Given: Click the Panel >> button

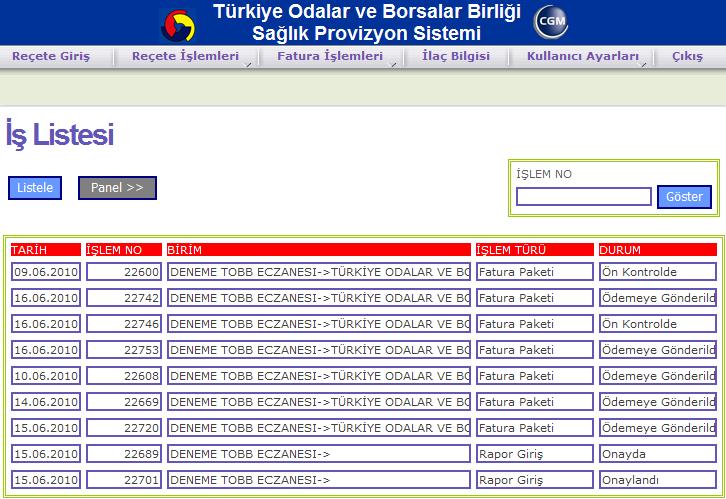Looking at the screenshot, I should (x=117, y=187).
